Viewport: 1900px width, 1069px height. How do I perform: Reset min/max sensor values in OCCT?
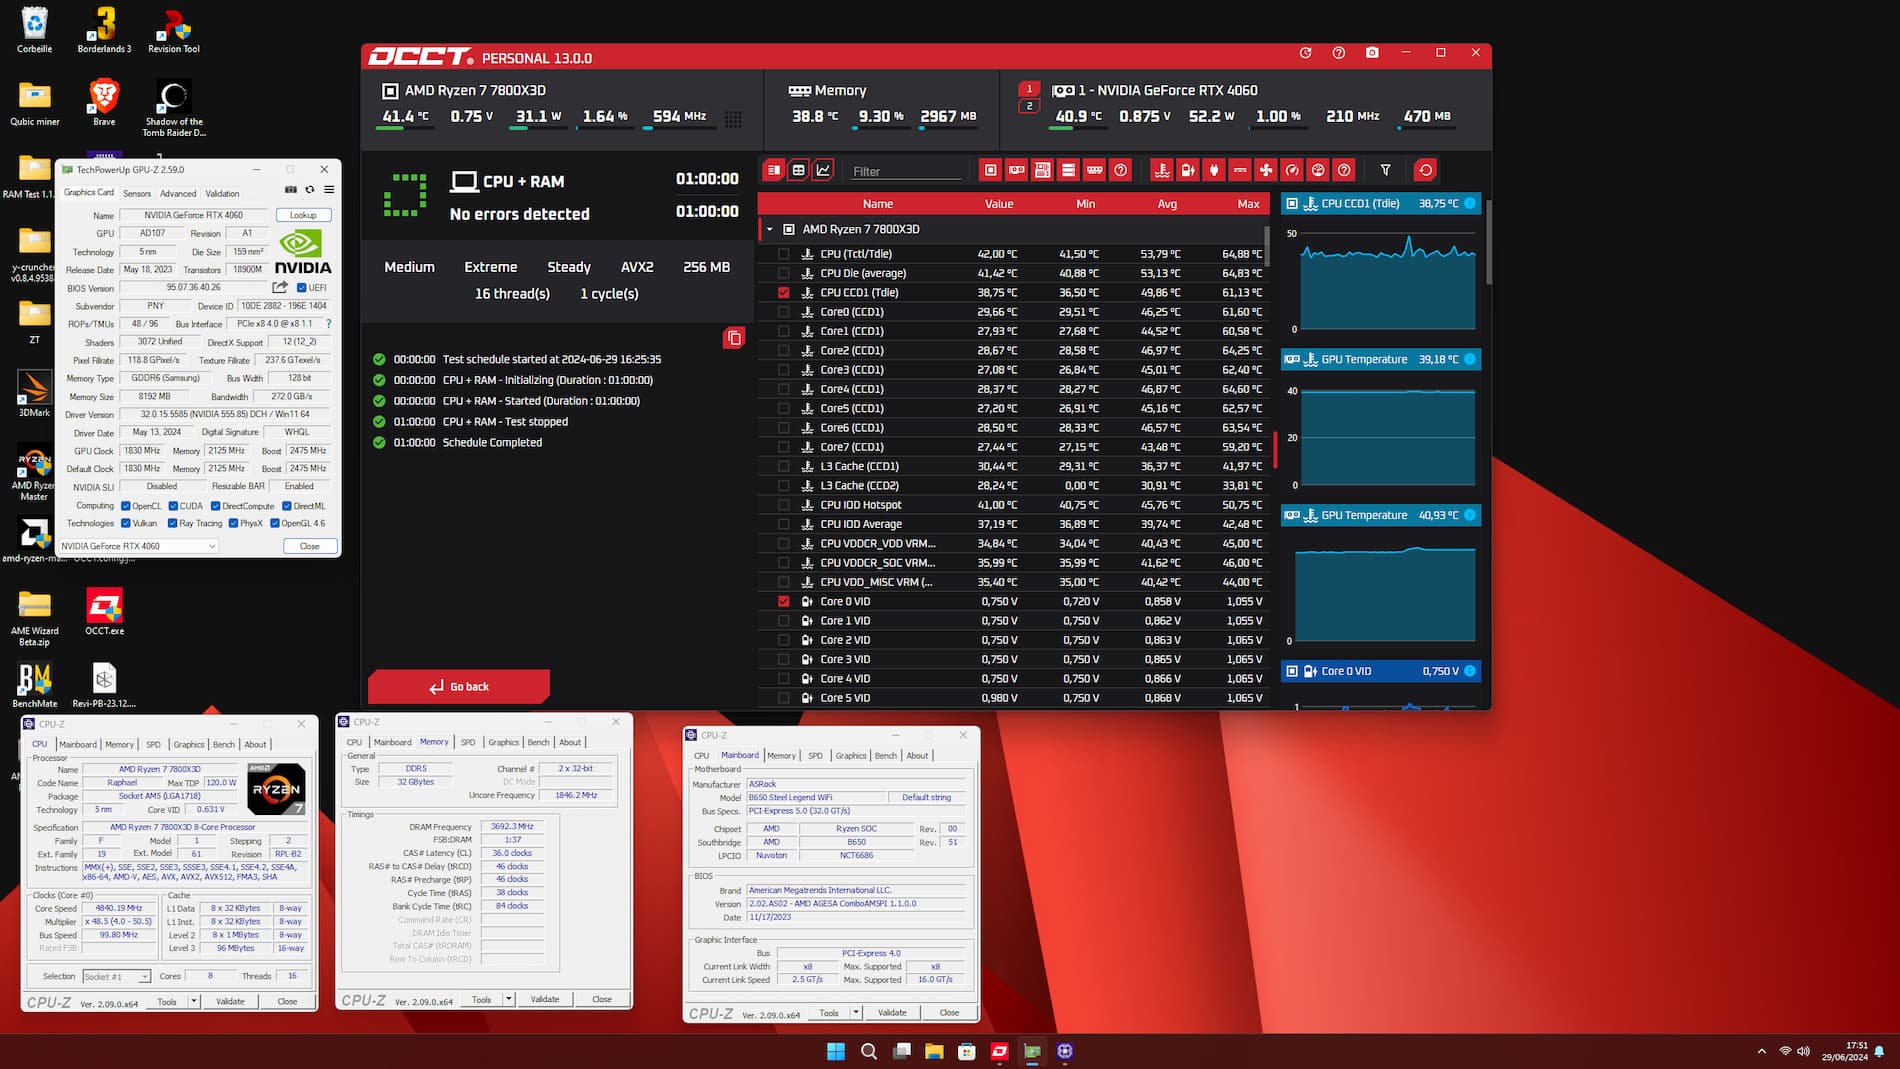1425,170
